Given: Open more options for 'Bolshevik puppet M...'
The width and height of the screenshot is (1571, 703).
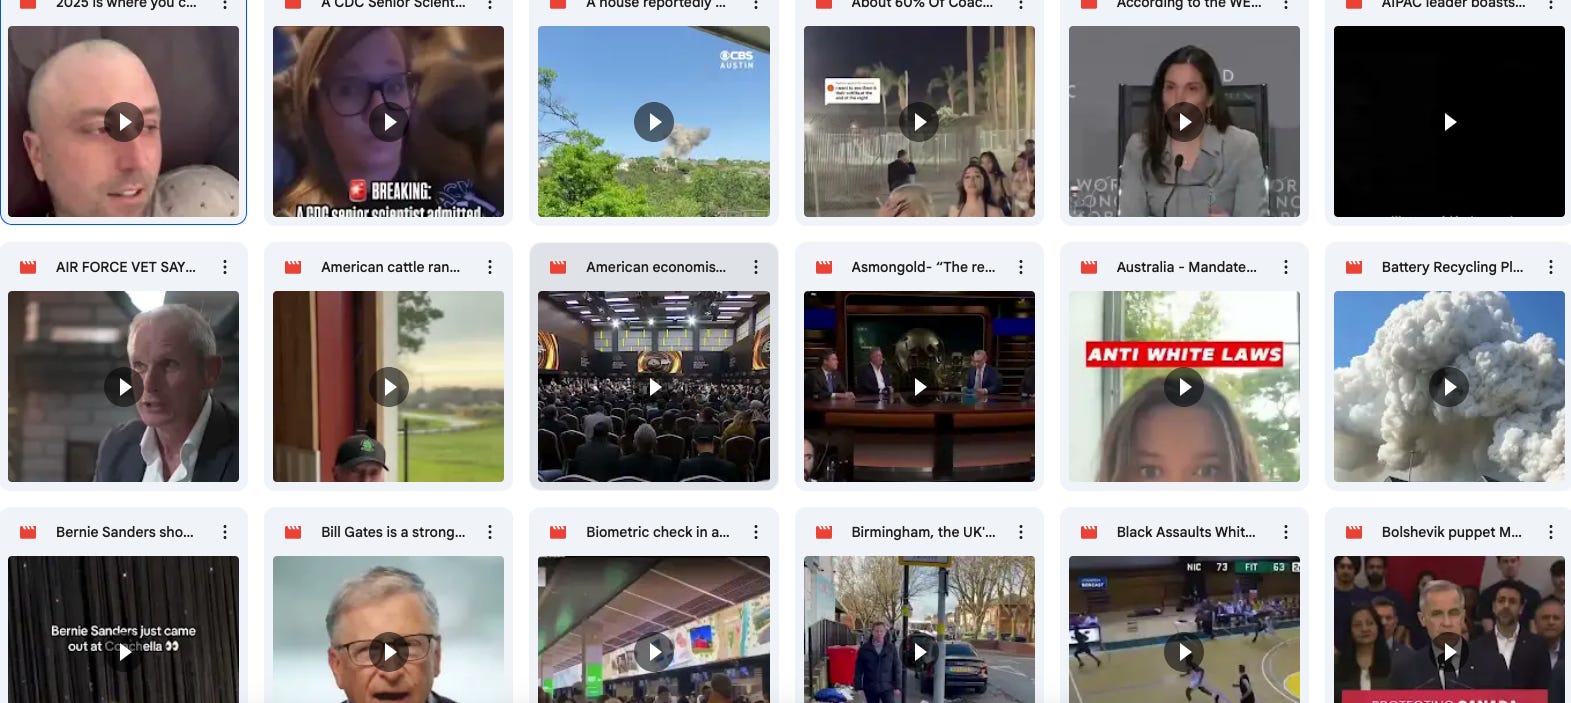Looking at the screenshot, I should click(1551, 532).
